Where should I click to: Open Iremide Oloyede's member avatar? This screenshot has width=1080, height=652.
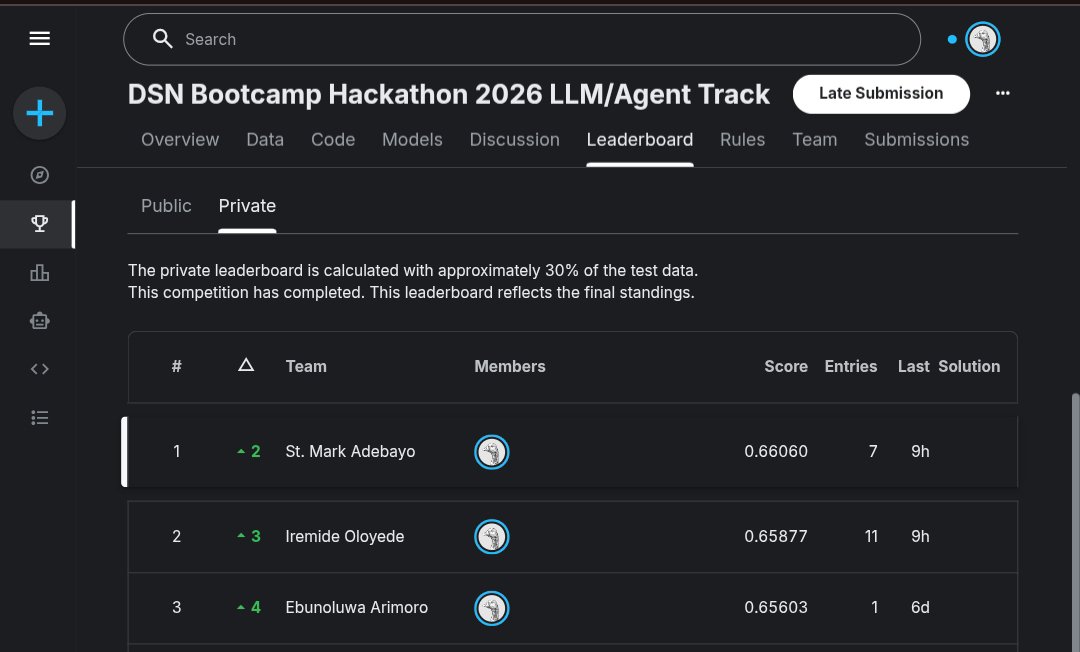coord(492,537)
